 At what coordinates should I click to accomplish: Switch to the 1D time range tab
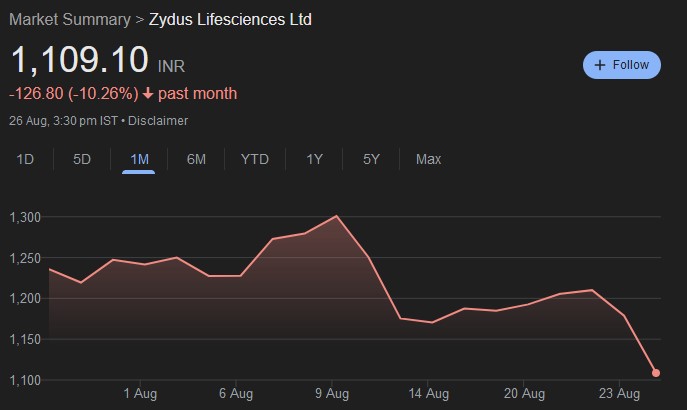click(25, 159)
